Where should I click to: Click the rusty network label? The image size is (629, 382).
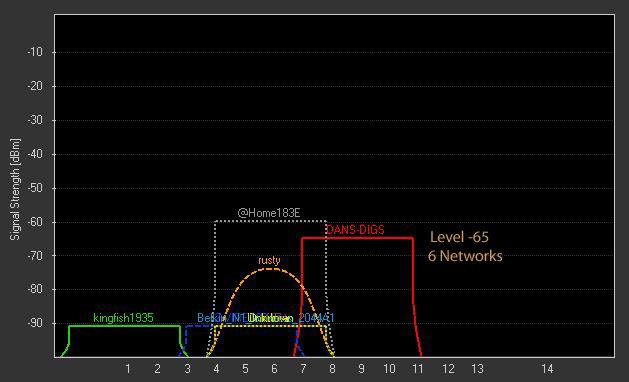point(269,260)
